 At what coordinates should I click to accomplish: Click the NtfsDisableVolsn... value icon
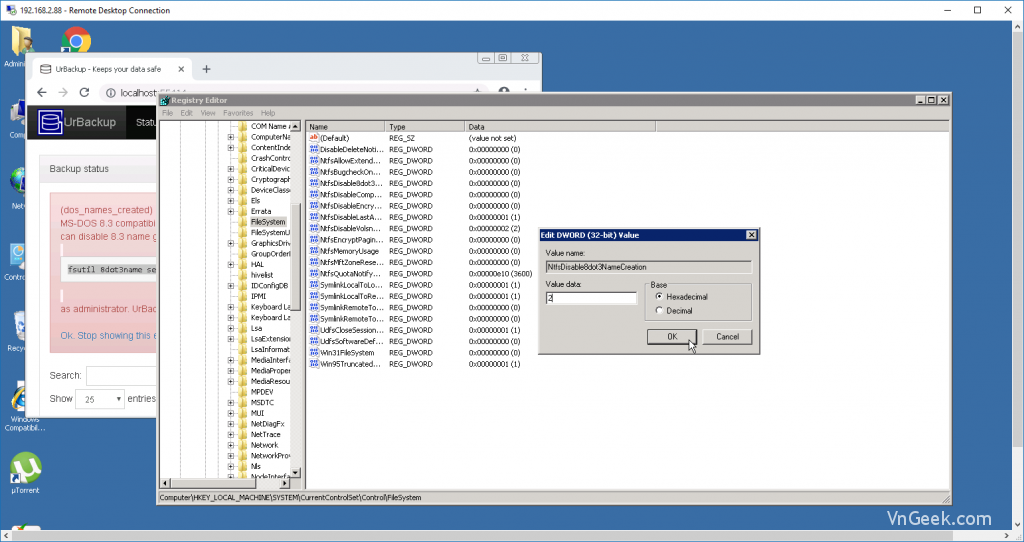click(x=313, y=229)
